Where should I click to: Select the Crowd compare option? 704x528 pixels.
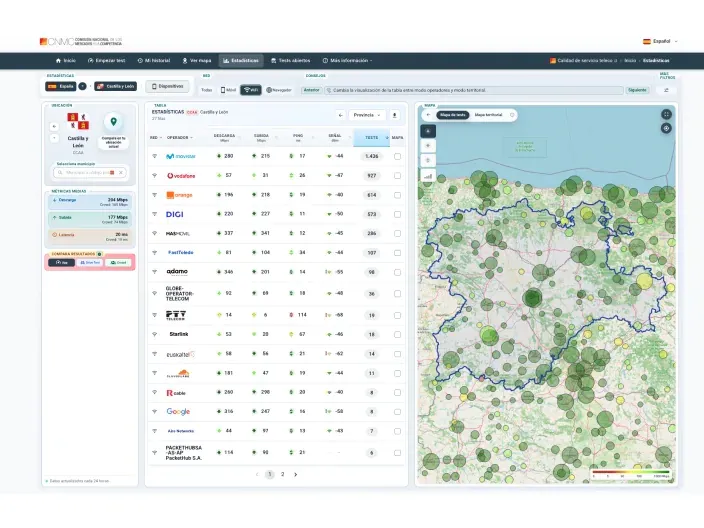click(x=119, y=263)
